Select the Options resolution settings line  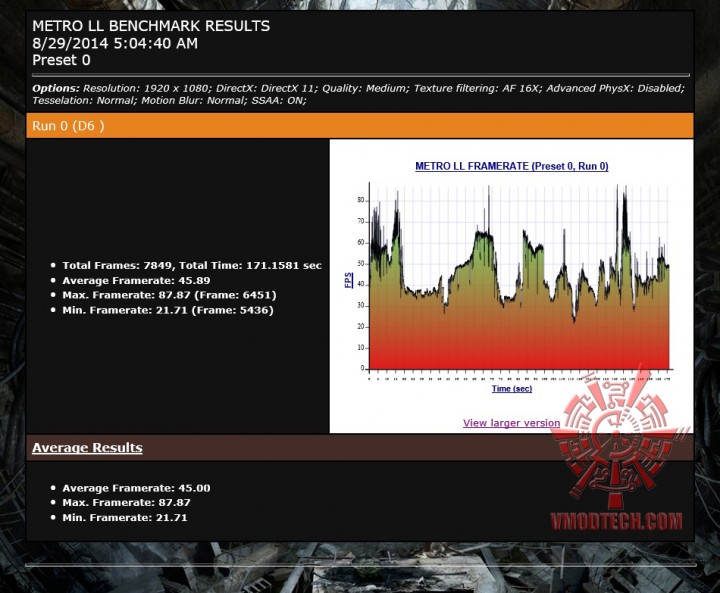tap(358, 89)
